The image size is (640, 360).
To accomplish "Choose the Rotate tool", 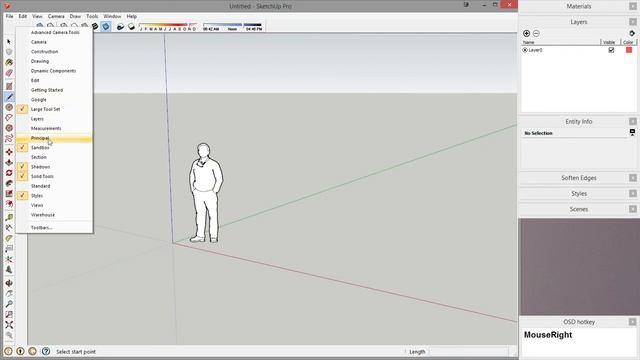I will [9, 173].
